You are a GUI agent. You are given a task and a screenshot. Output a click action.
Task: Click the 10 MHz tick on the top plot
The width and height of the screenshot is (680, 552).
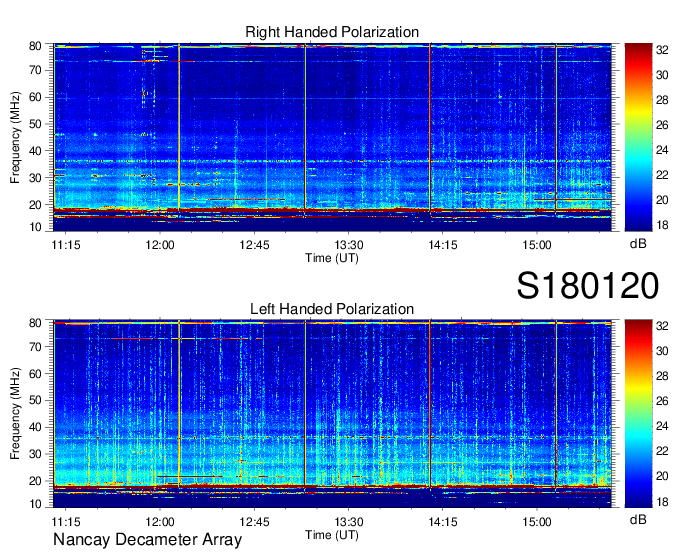(35, 227)
